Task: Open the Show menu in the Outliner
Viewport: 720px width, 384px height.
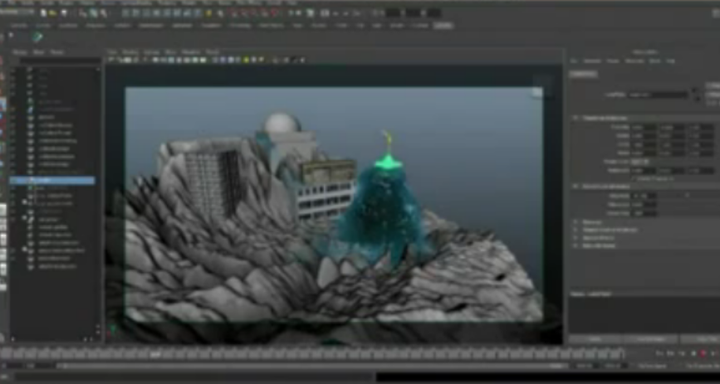Action: coord(39,52)
